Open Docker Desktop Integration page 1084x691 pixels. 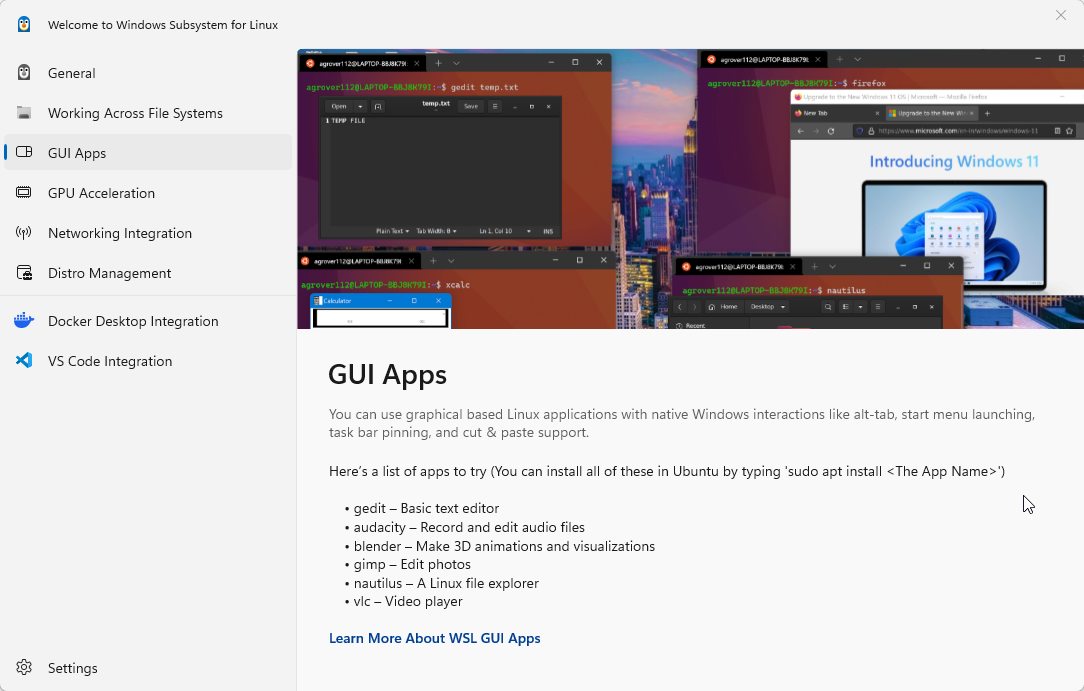coord(133,321)
